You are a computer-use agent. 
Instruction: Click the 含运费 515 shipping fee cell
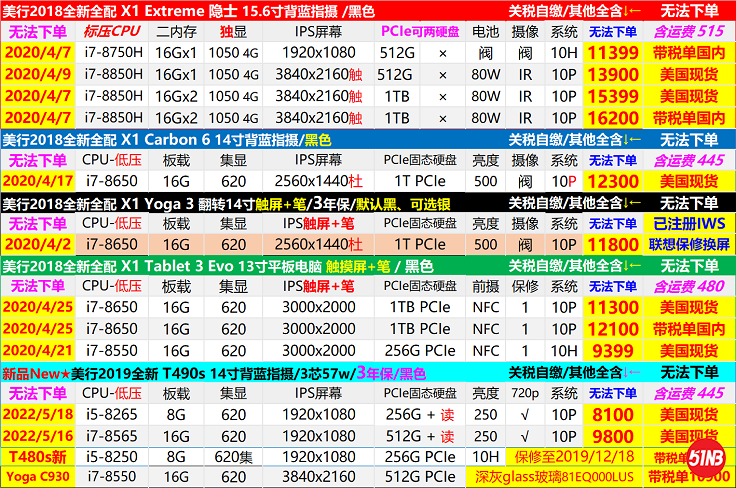(688, 32)
